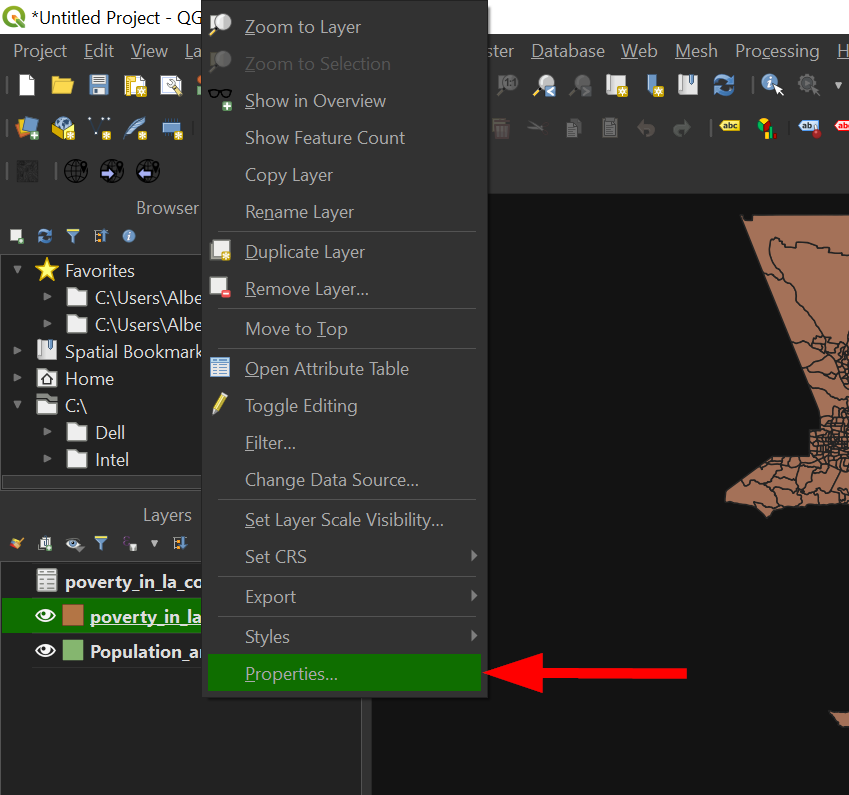This screenshot has width=849, height=795.
Task: Expand the first C:\Users\Albe favorite folder
Action: point(48,296)
